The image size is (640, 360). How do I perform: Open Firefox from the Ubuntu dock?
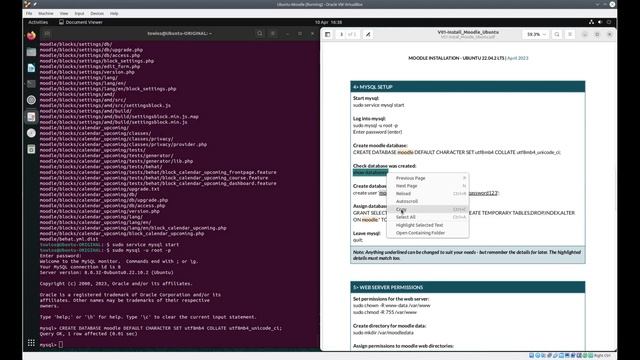31,36
